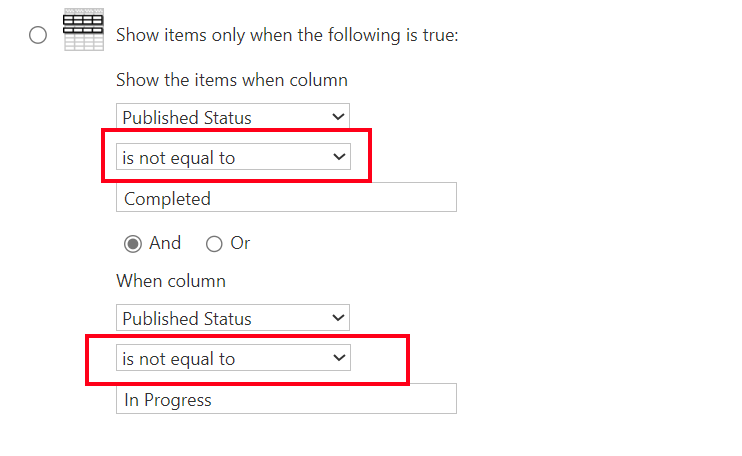Click the chevron arrow on the first comparison operator box
The image size is (742, 456).
pyautogui.click(x=338, y=157)
